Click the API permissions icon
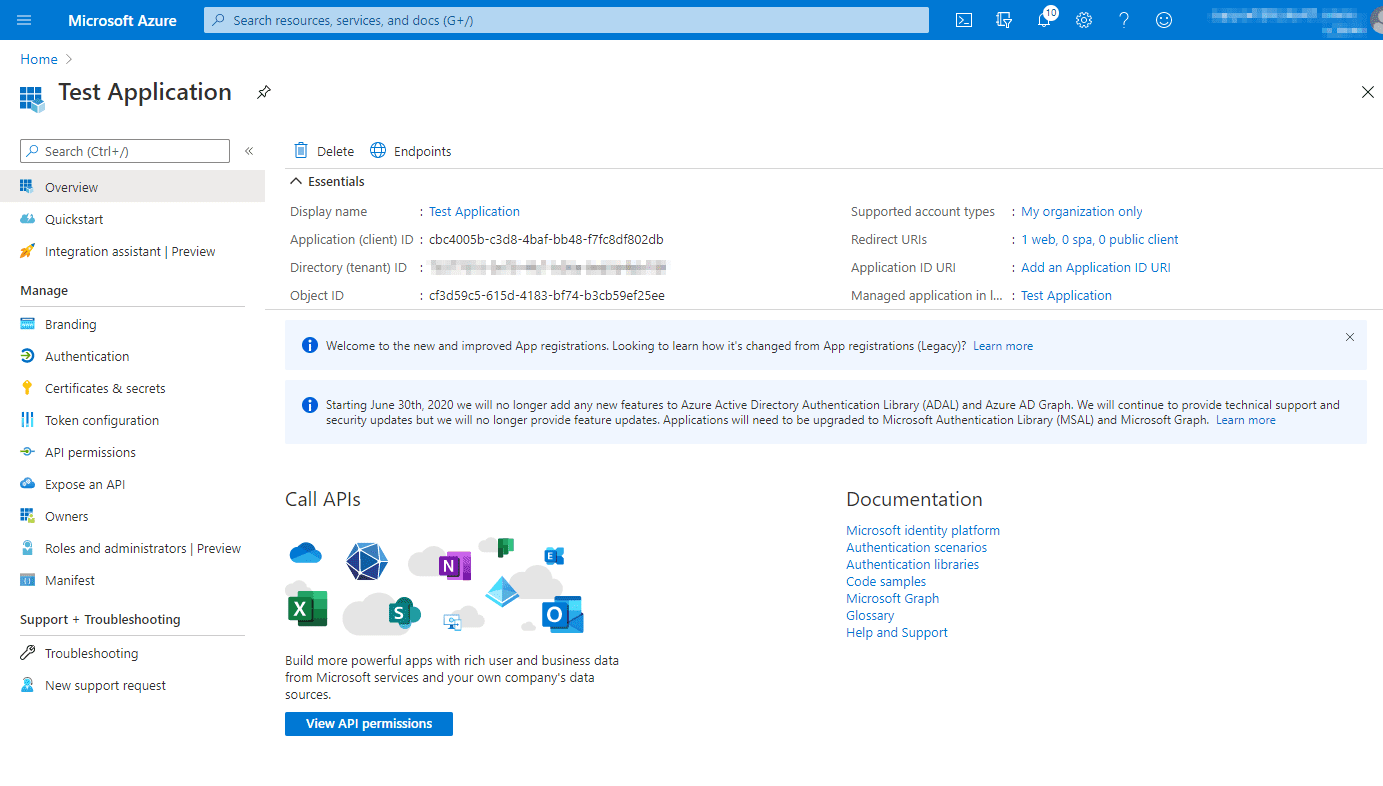Screen dimensions: 1383x786 click(x=27, y=452)
